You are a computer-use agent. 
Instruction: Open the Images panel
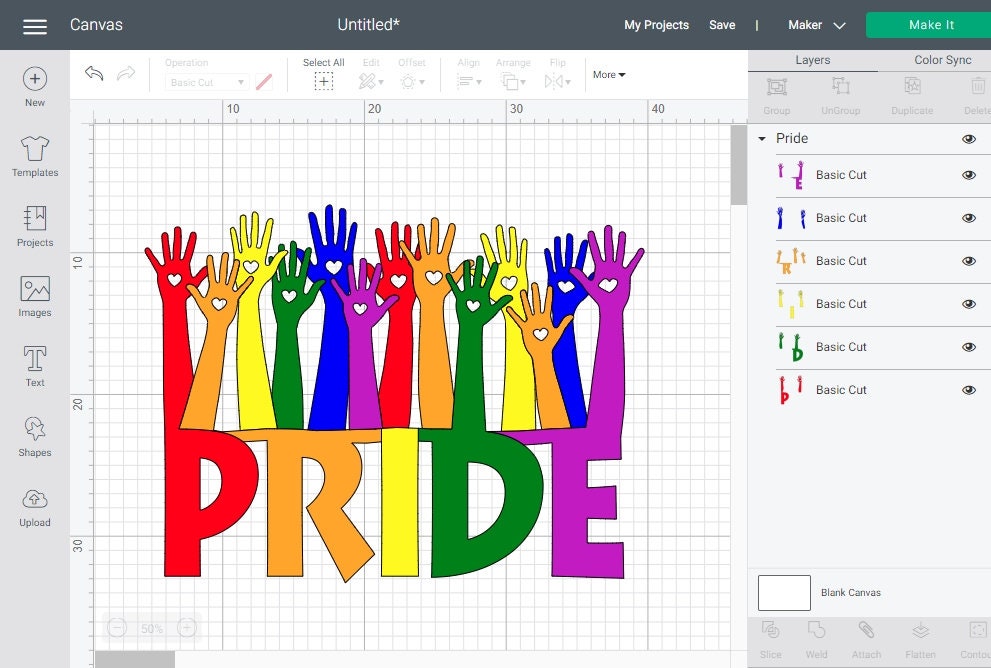(34, 292)
